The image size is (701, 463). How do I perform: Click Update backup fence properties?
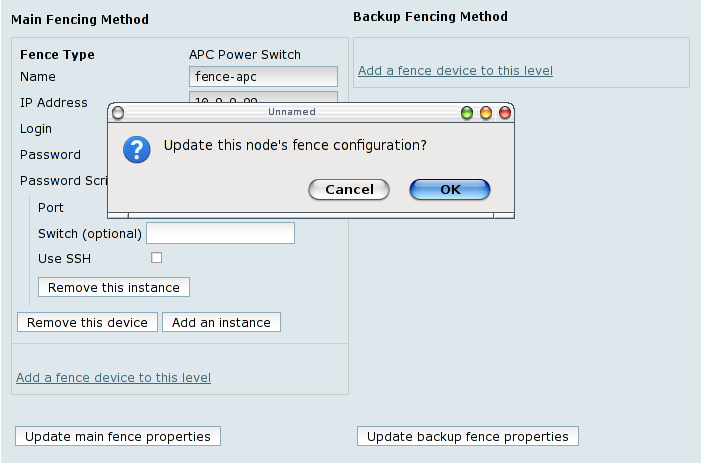(467, 436)
